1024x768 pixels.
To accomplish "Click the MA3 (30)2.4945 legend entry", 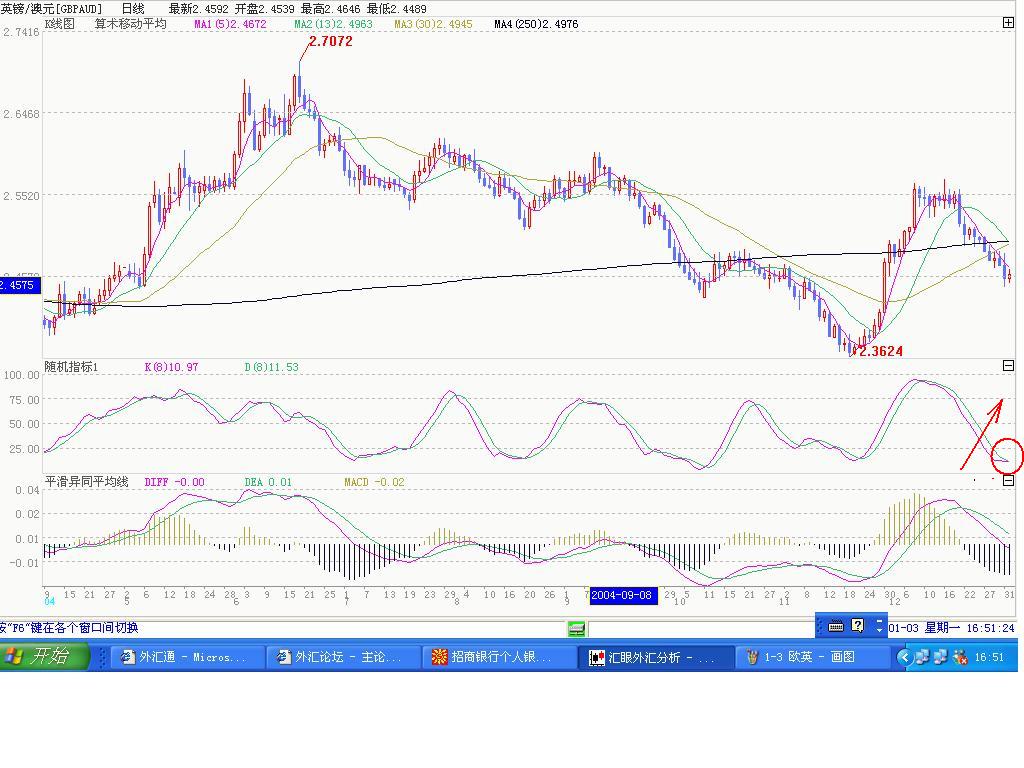I will point(433,24).
